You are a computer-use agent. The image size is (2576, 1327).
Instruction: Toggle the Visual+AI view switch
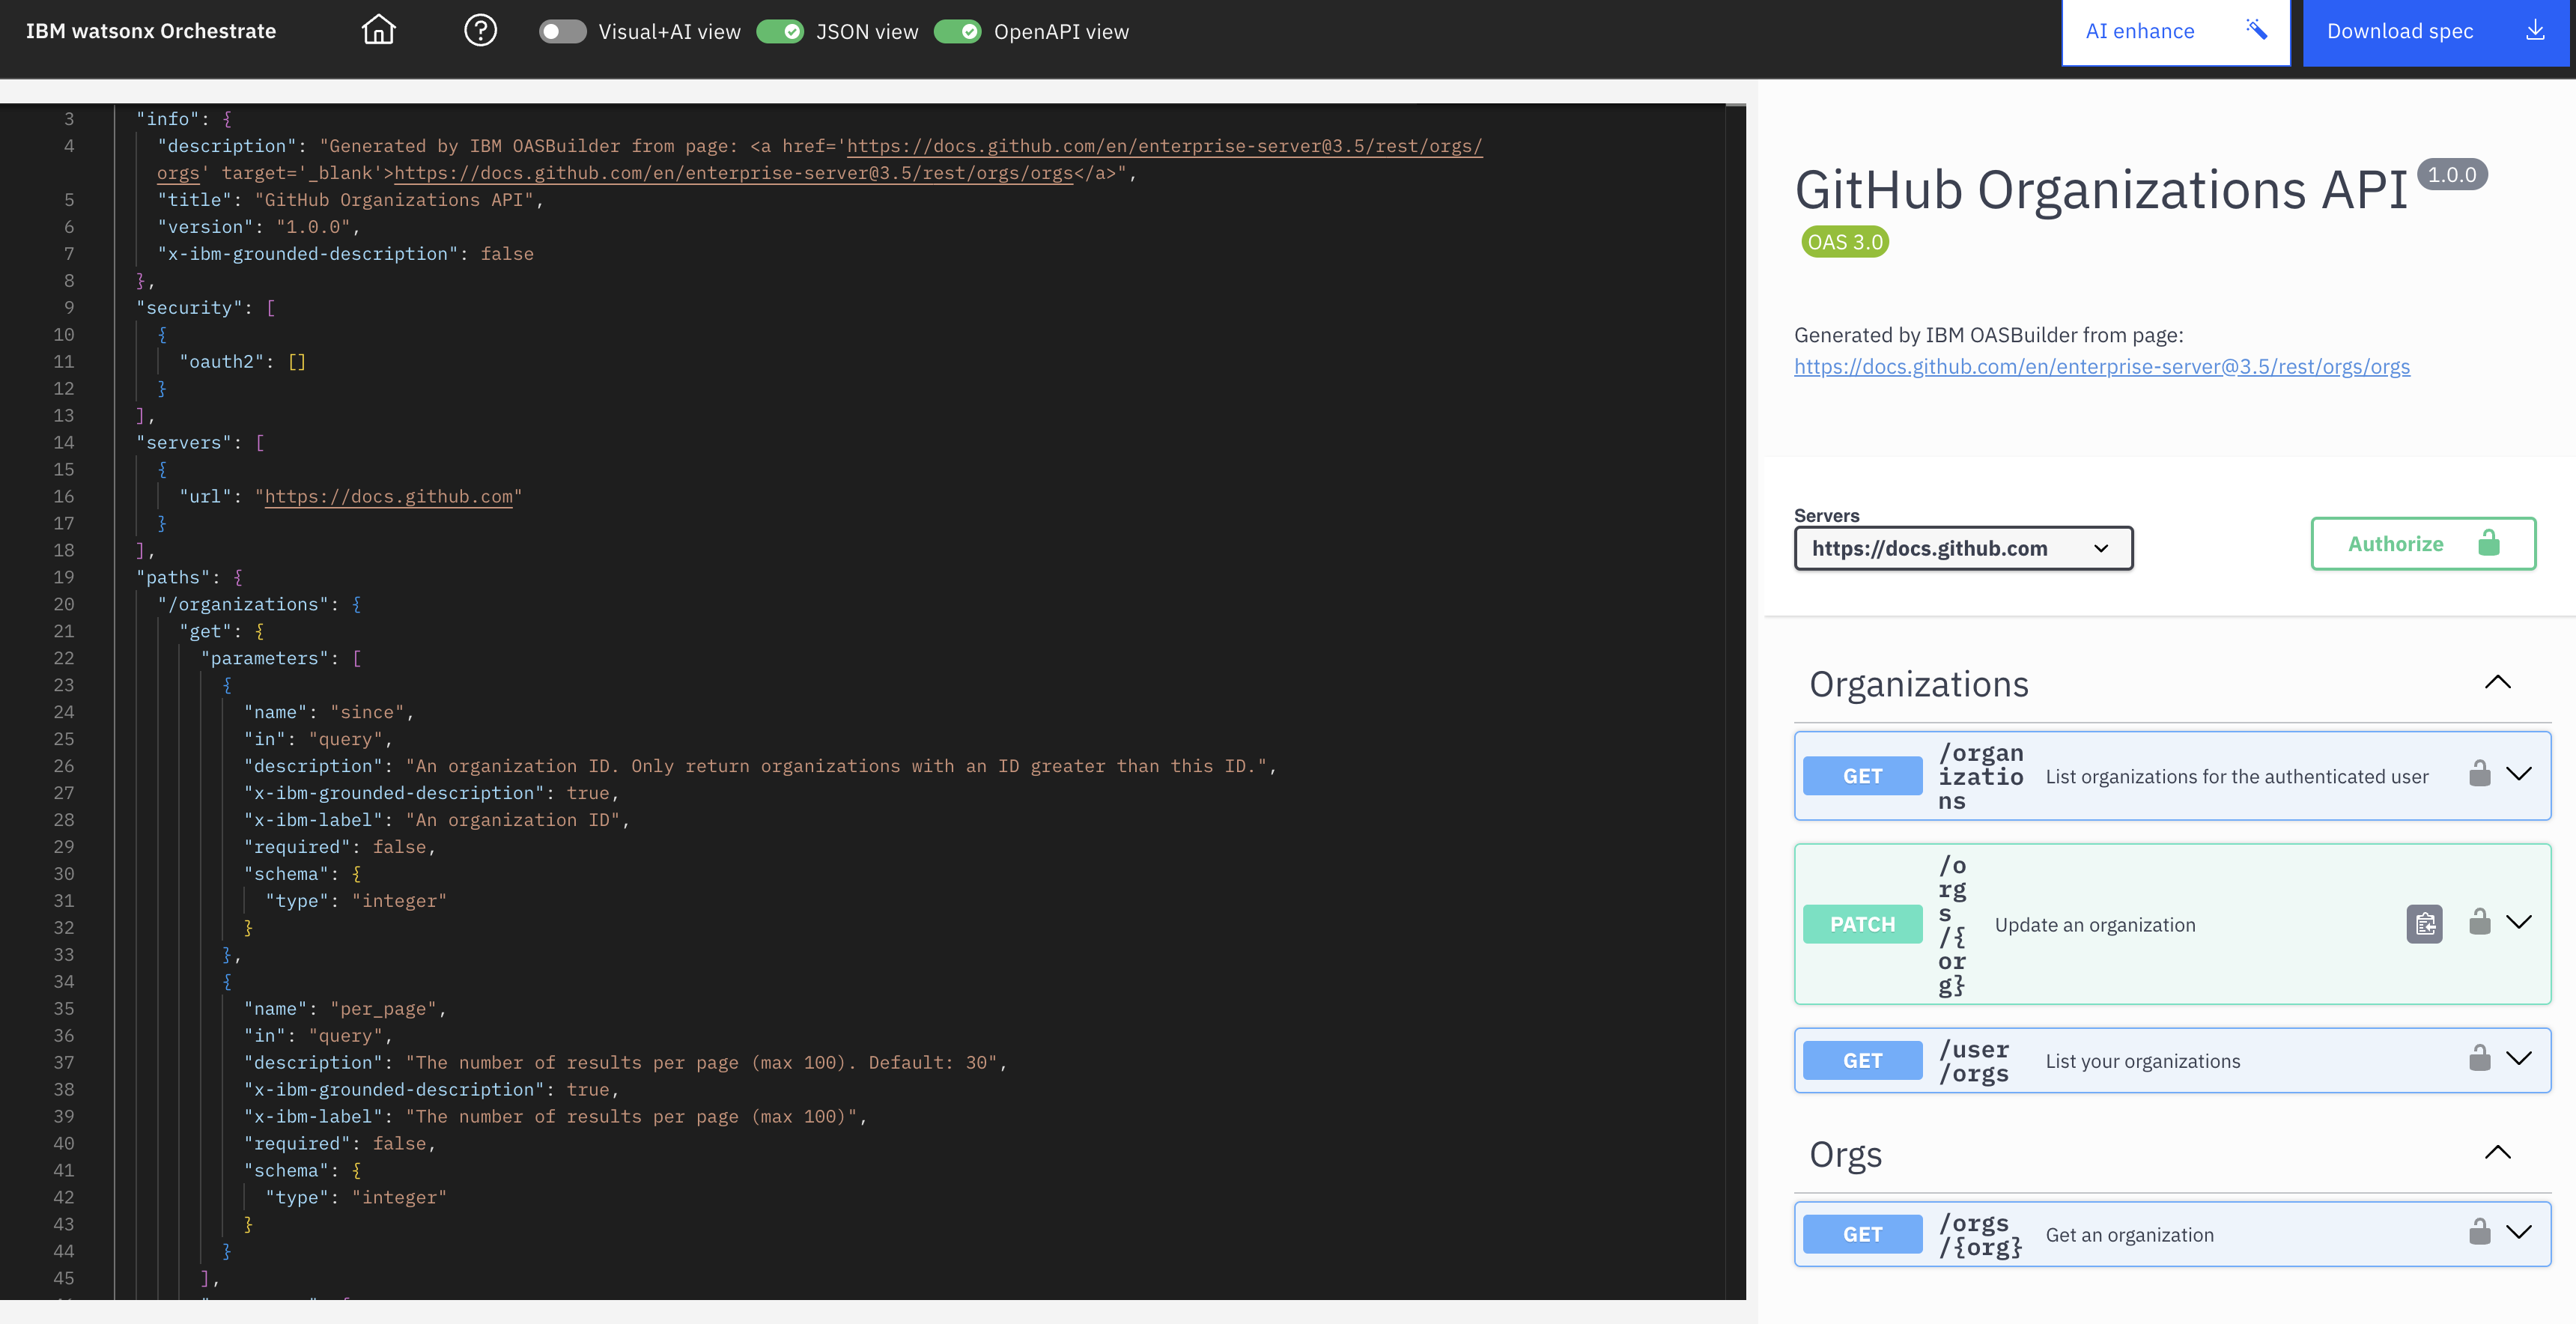click(562, 31)
